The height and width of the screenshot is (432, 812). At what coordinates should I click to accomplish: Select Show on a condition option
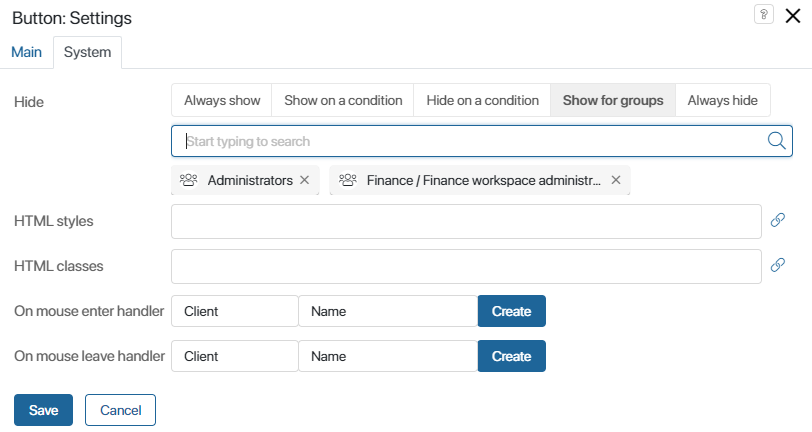pos(343,101)
